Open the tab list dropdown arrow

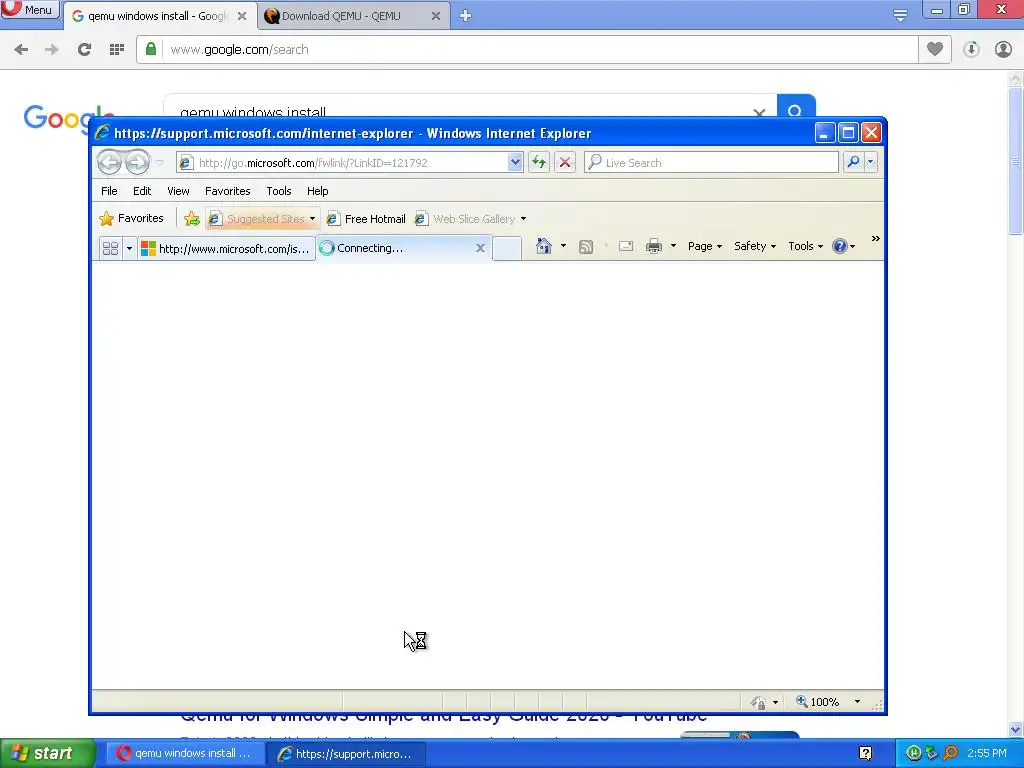click(x=129, y=248)
